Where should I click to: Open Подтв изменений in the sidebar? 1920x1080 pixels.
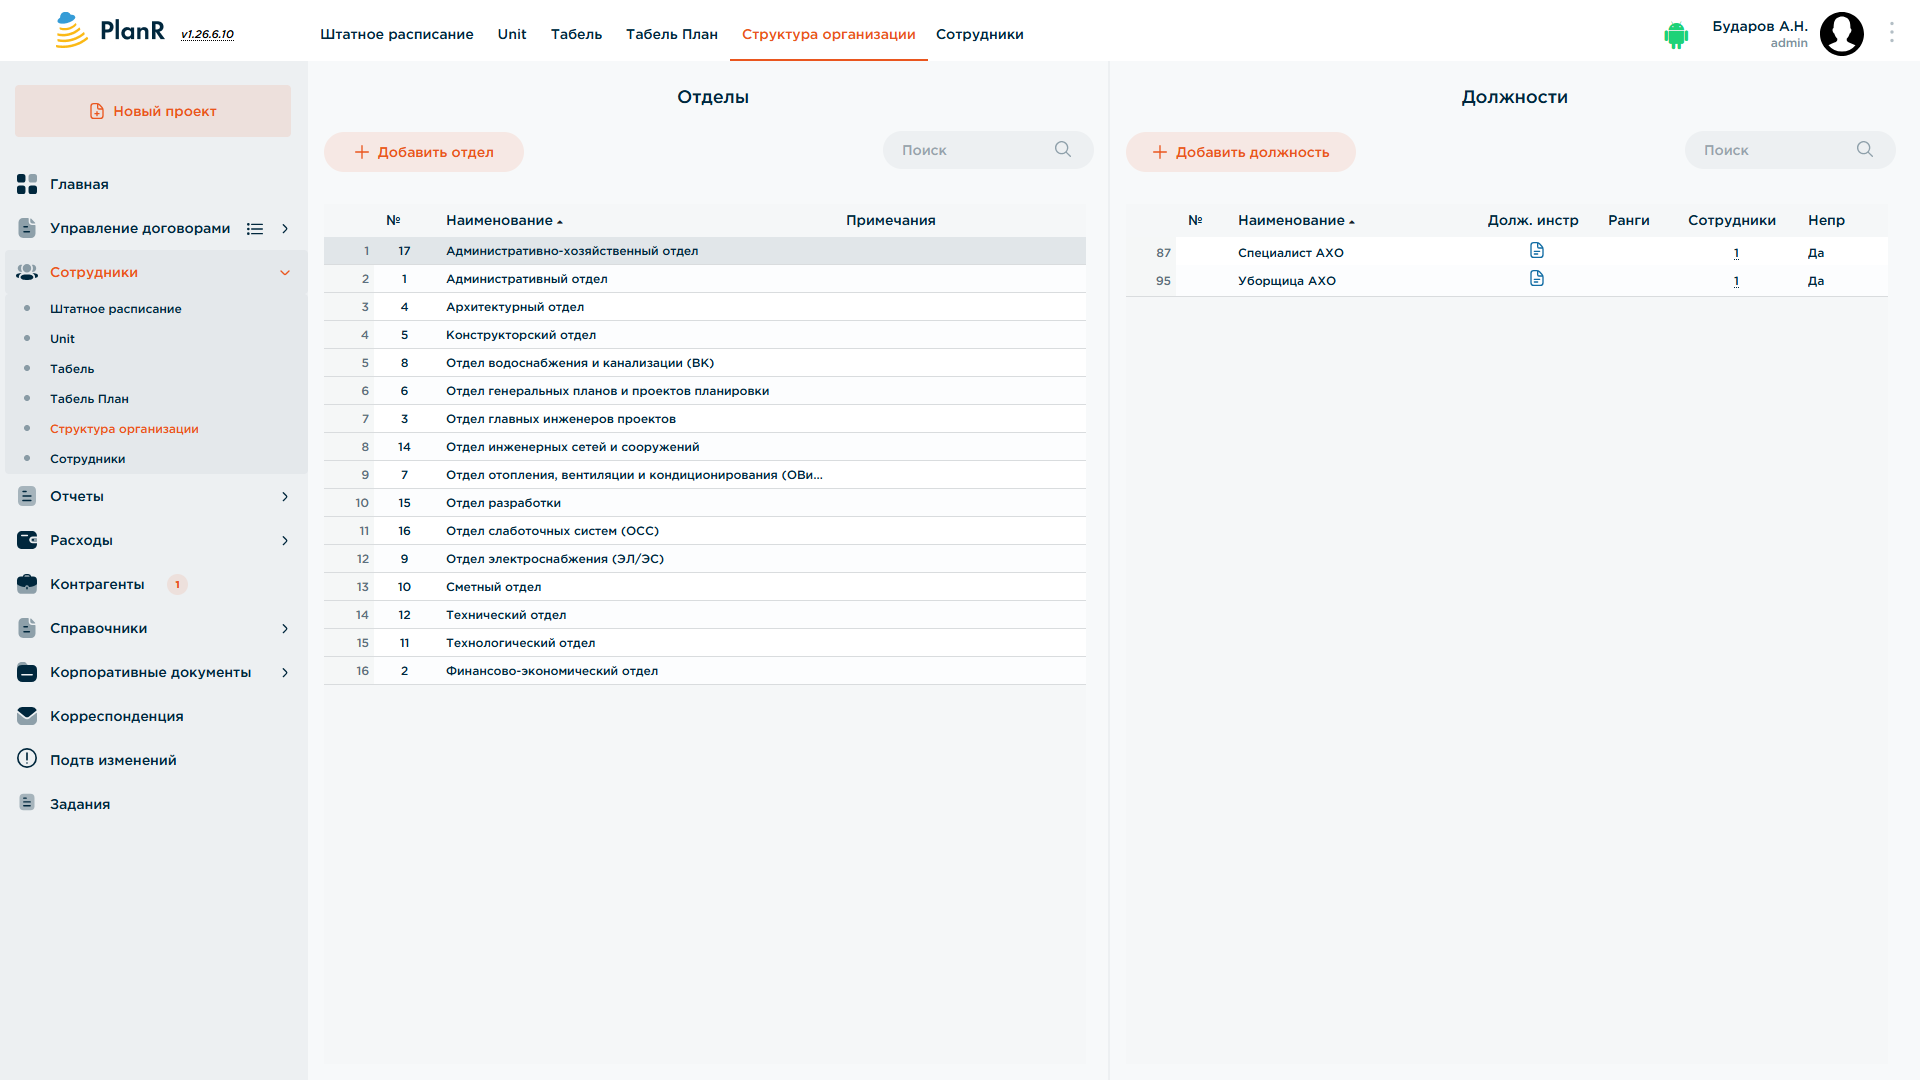tap(113, 760)
